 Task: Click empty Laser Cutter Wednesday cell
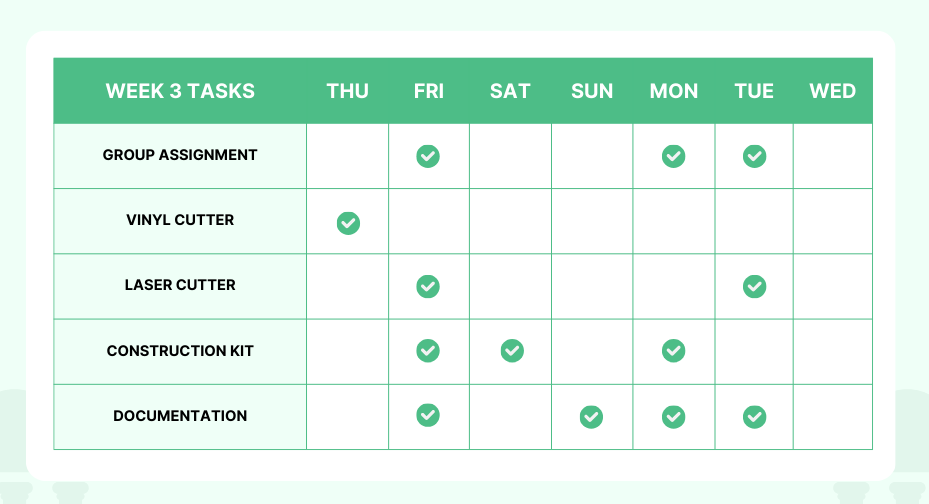[832, 287]
